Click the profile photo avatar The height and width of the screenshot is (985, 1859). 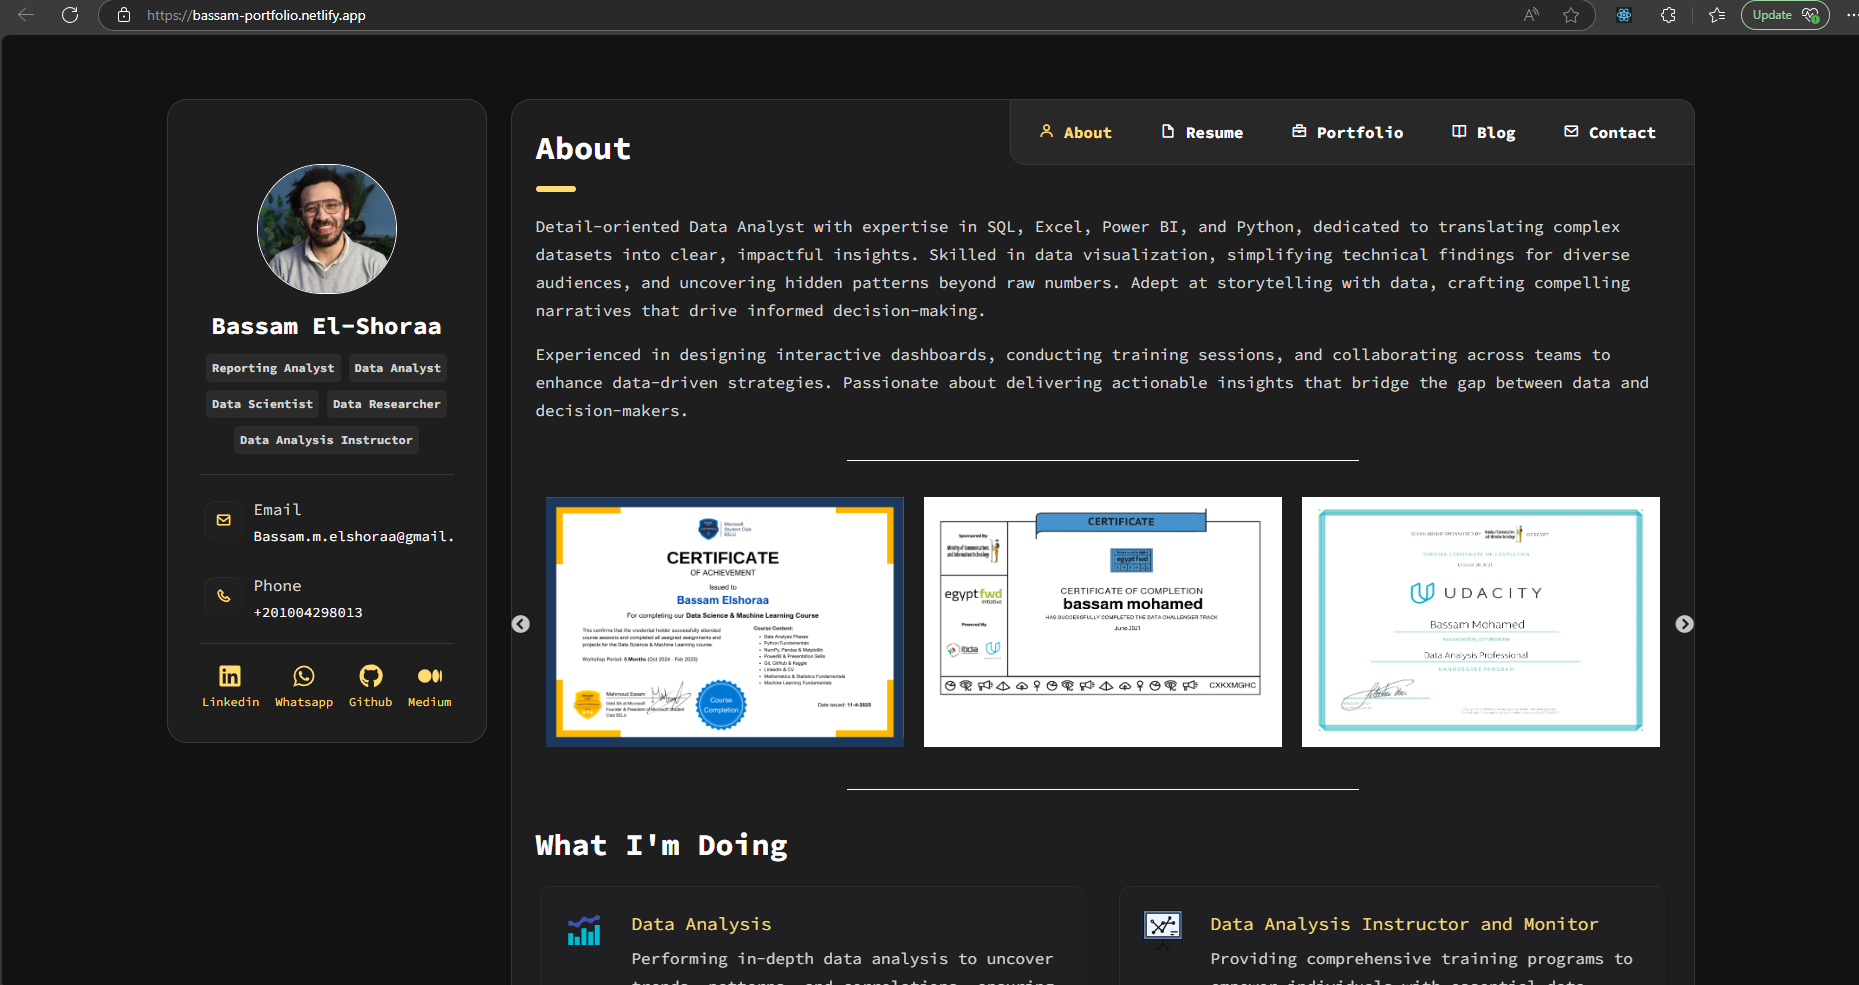(x=327, y=229)
